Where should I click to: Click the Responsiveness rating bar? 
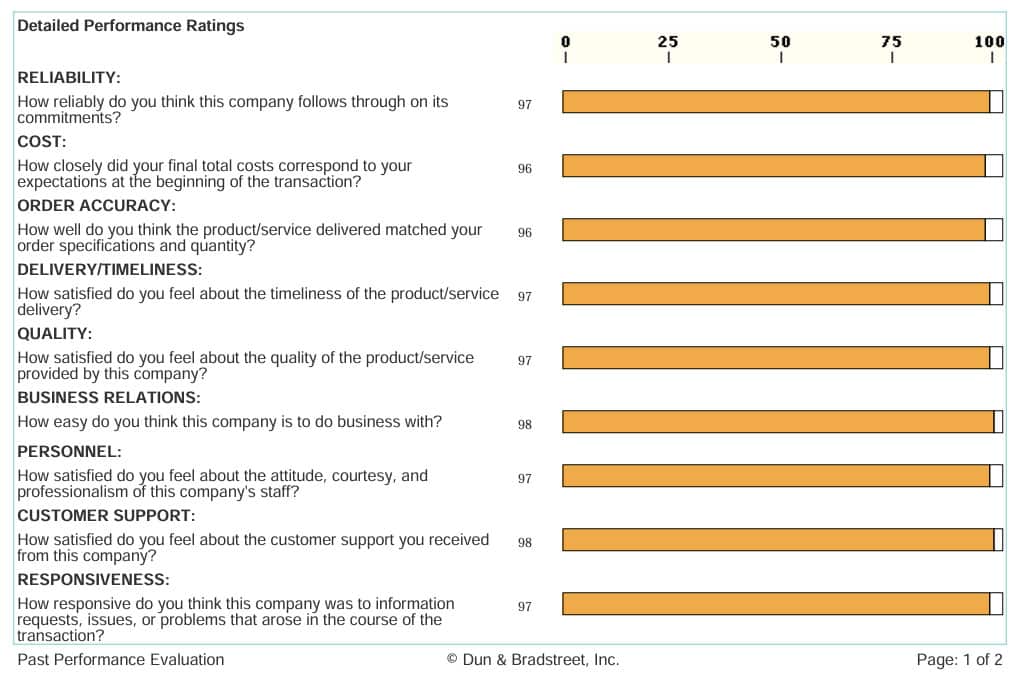(x=776, y=604)
